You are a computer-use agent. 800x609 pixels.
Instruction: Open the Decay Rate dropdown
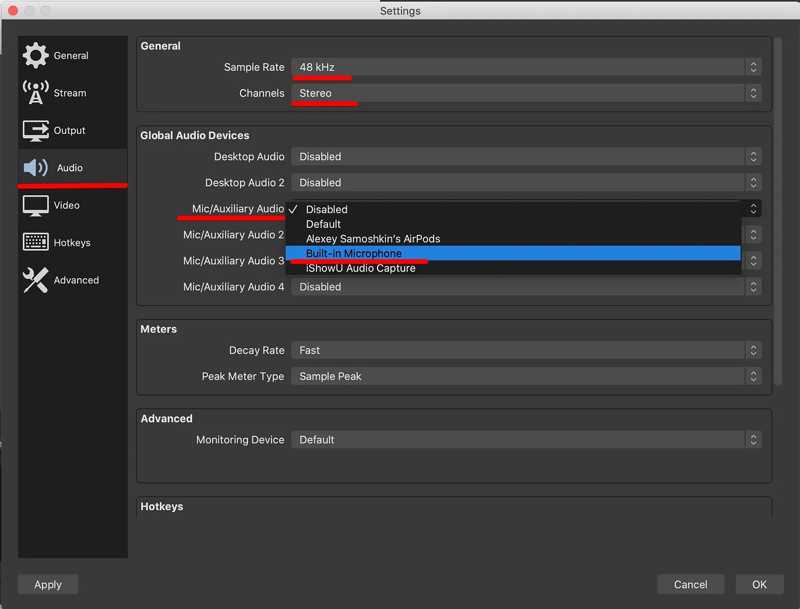526,351
